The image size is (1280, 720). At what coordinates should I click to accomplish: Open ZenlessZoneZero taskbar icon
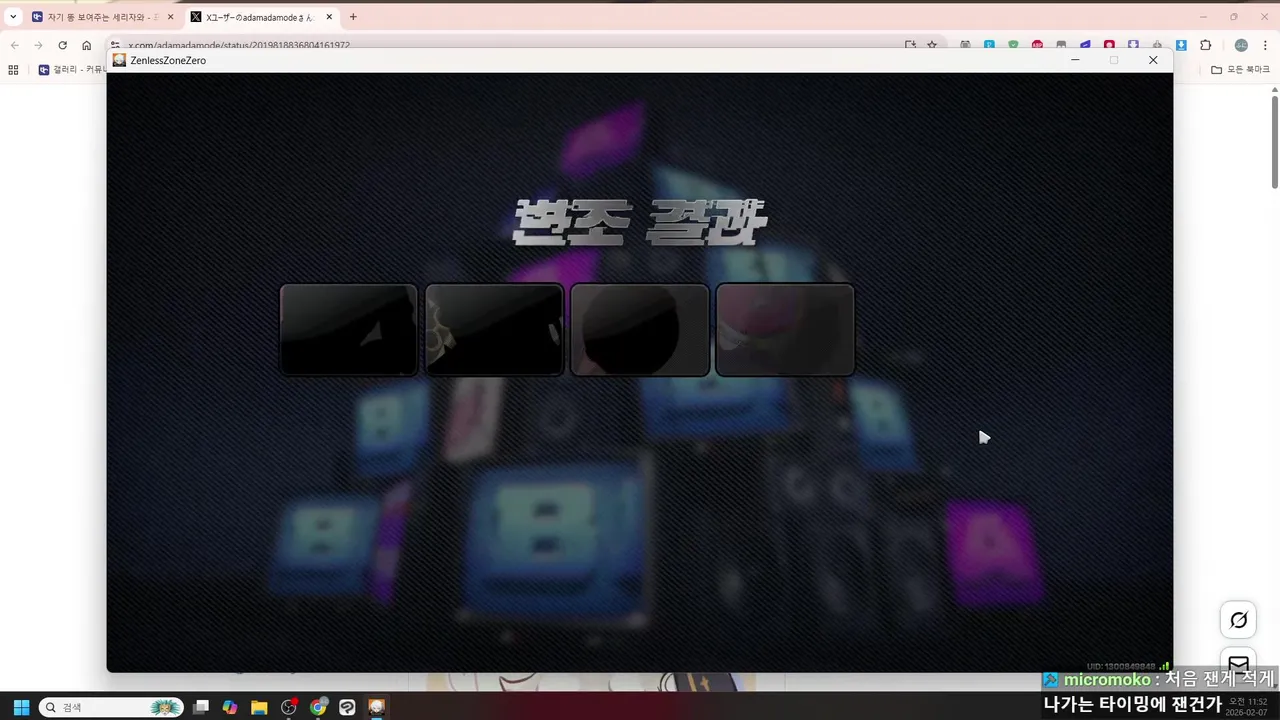pyautogui.click(x=376, y=707)
